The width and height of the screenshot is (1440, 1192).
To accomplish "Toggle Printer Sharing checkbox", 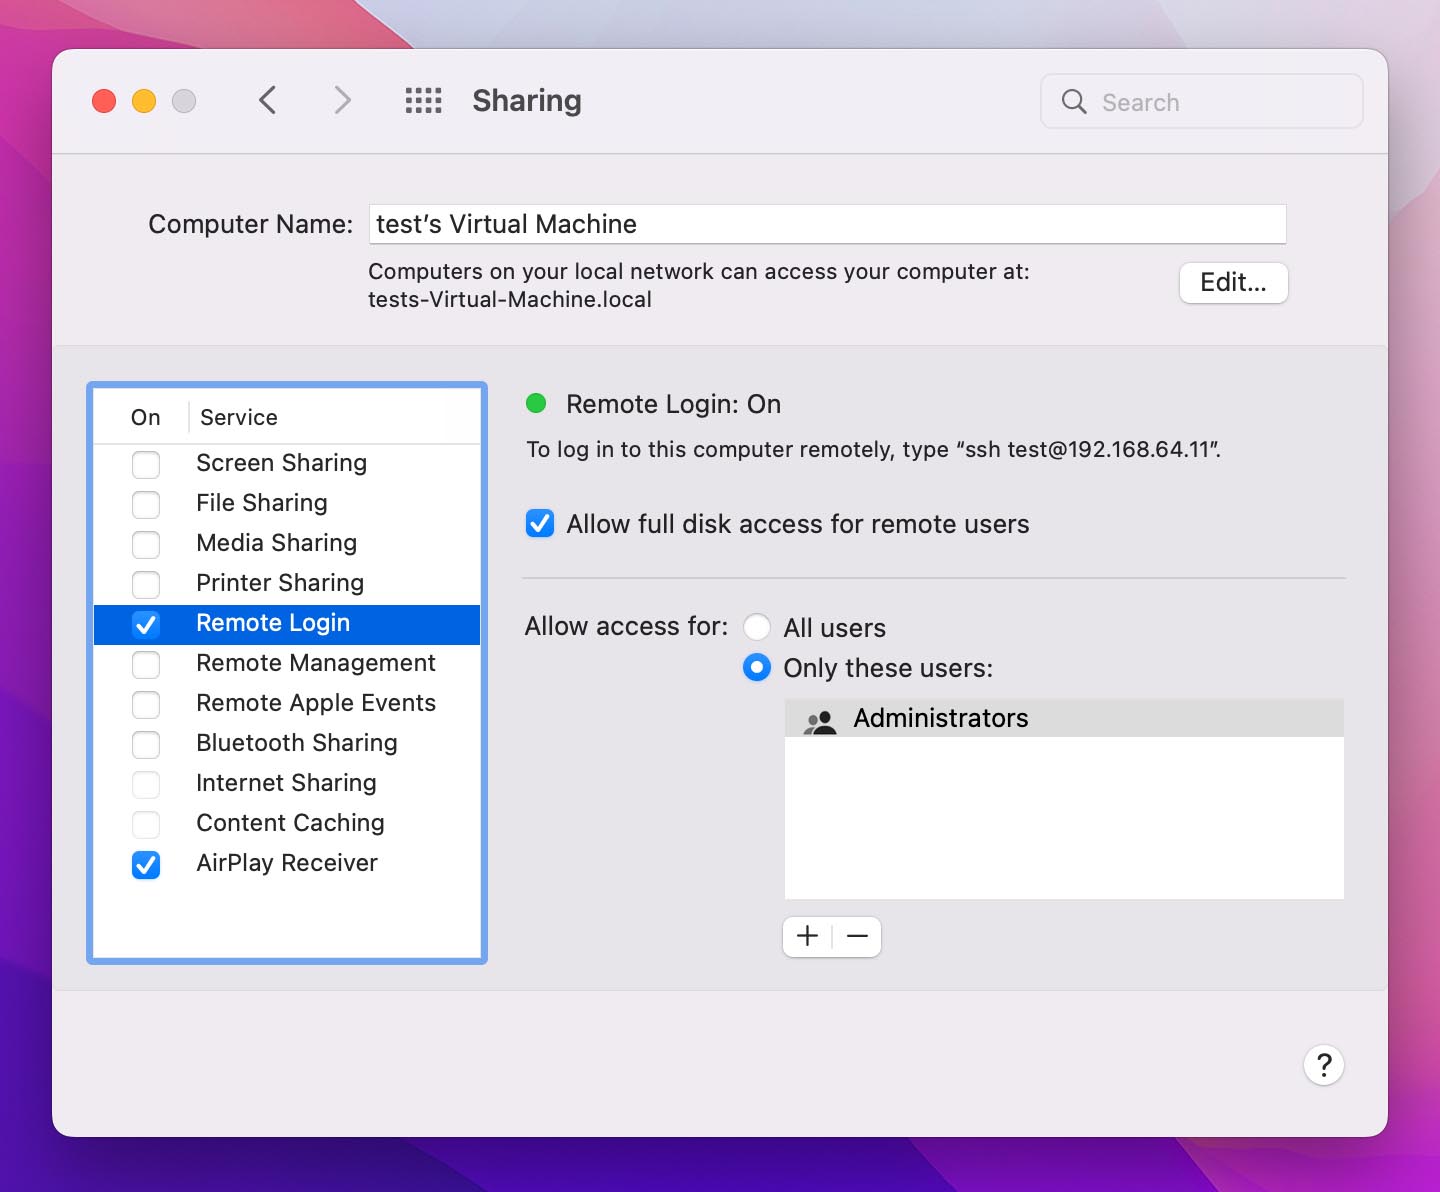I will pos(146,584).
